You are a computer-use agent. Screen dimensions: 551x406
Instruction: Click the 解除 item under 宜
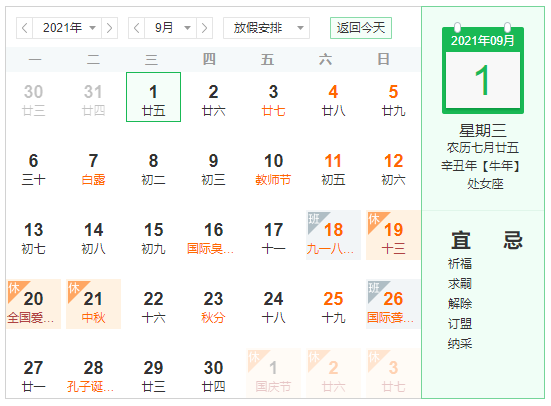click(x=460, y=303)
